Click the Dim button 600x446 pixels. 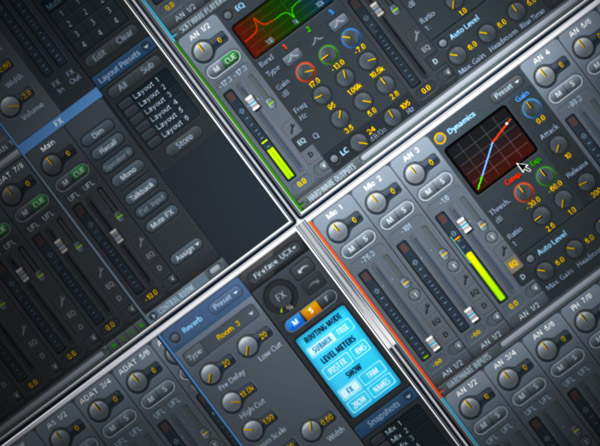pos(98,132)
